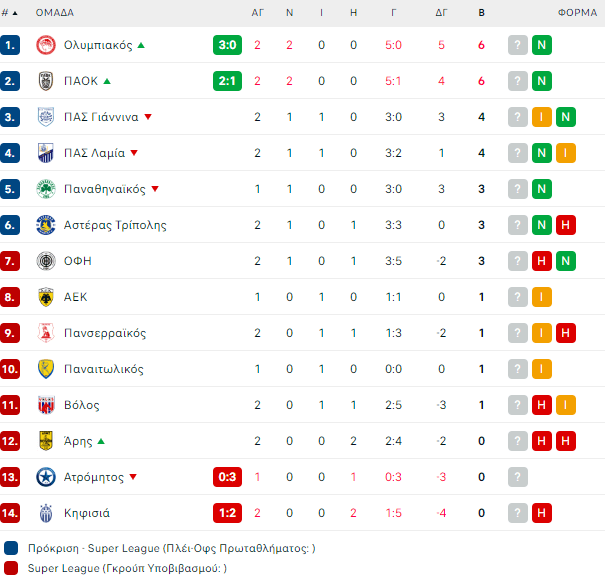Click the AEK yellow eagle crest
Image resolution: width=605 pixels, height=584 pixels.
coord(45,297)
